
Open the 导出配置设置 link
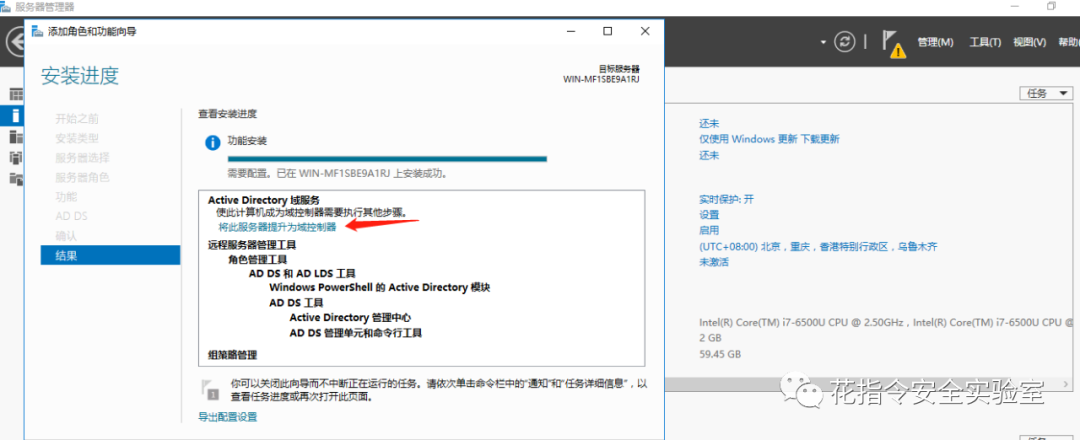(x=227, y=417)
